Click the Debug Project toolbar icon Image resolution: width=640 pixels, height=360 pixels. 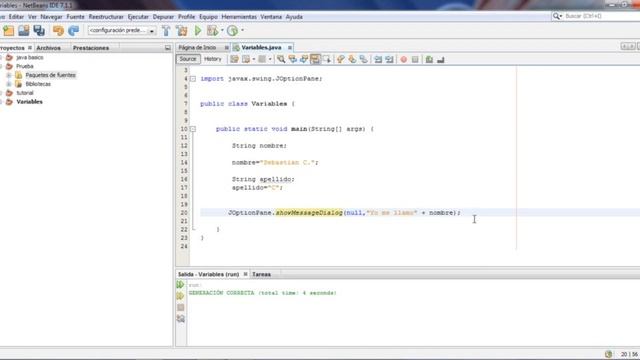coord(212,31)
